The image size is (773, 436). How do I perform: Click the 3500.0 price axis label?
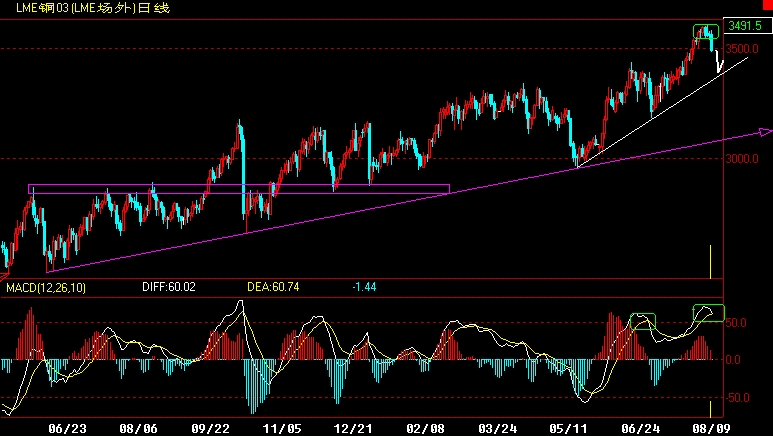point(742,49)
